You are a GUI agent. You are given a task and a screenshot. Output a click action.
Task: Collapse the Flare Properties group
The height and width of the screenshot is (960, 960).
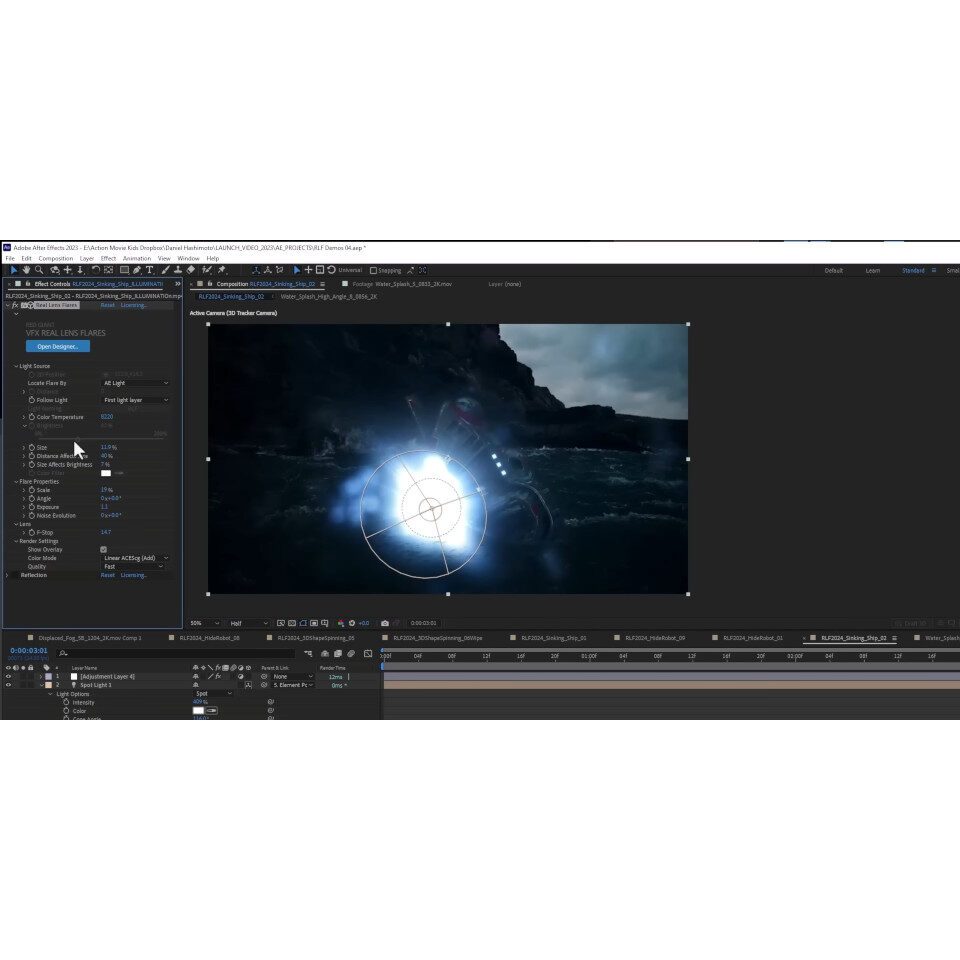(x=16, y=482)
